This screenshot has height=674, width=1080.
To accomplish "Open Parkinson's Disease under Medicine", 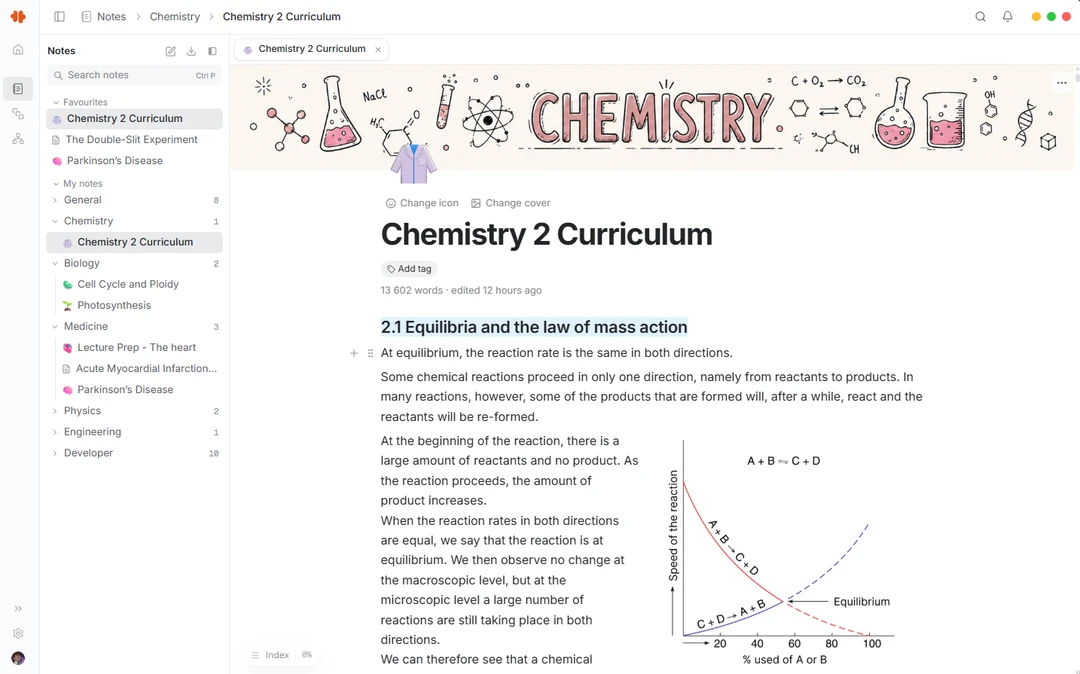I will (x=134, y=390).
